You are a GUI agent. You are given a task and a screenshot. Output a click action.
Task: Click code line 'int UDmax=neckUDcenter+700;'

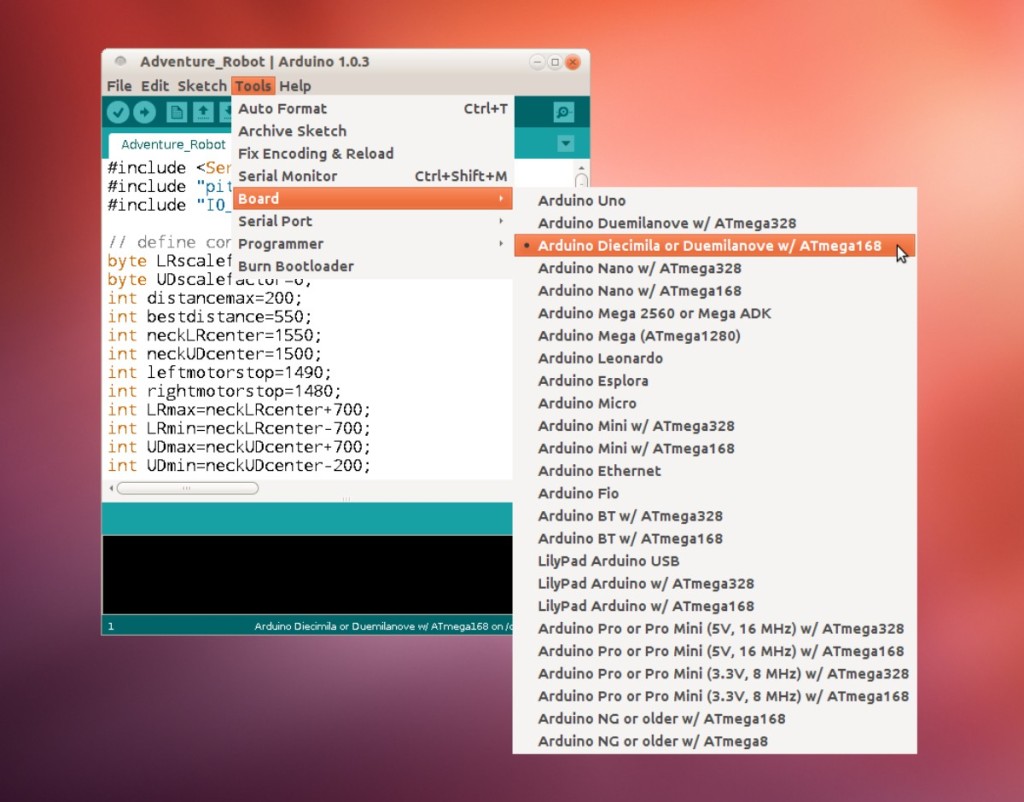pos(239,447)
